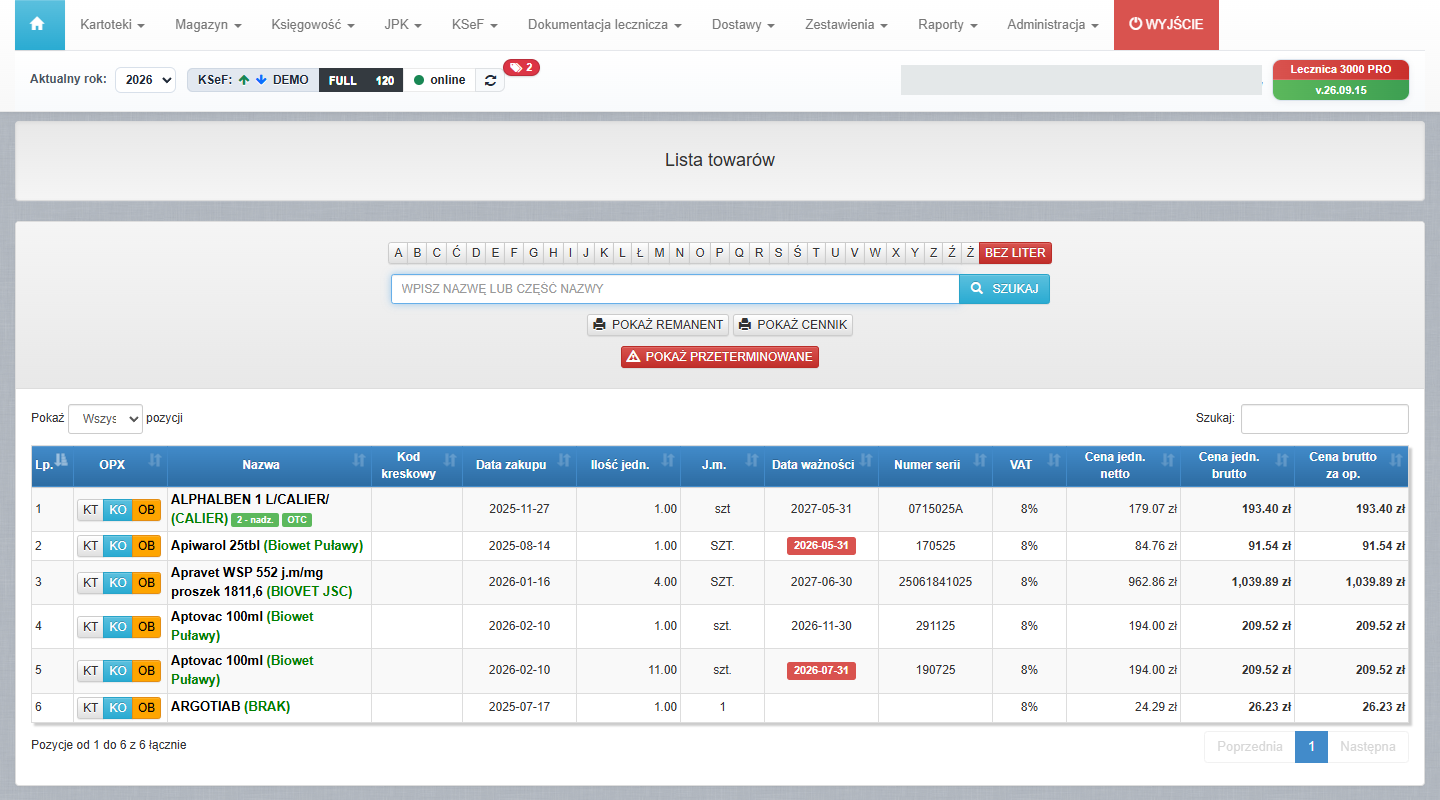Open the Magazyn menu
The image size is (1440, 800).
click(x=208, y=25)
